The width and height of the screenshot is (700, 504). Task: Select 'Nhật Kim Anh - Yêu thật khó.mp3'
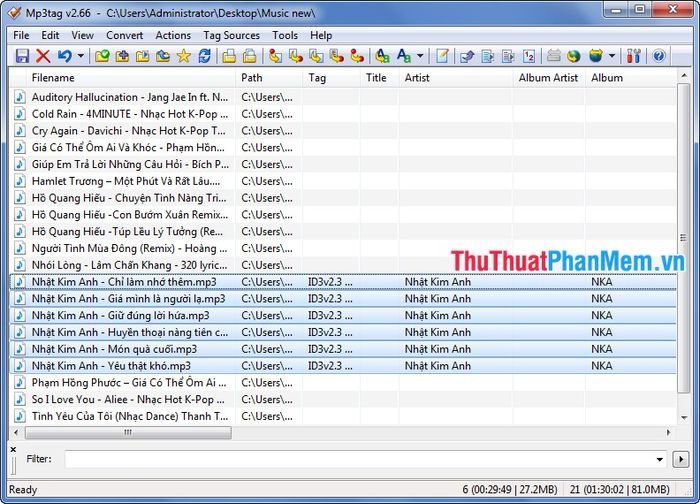pos(343,366)
